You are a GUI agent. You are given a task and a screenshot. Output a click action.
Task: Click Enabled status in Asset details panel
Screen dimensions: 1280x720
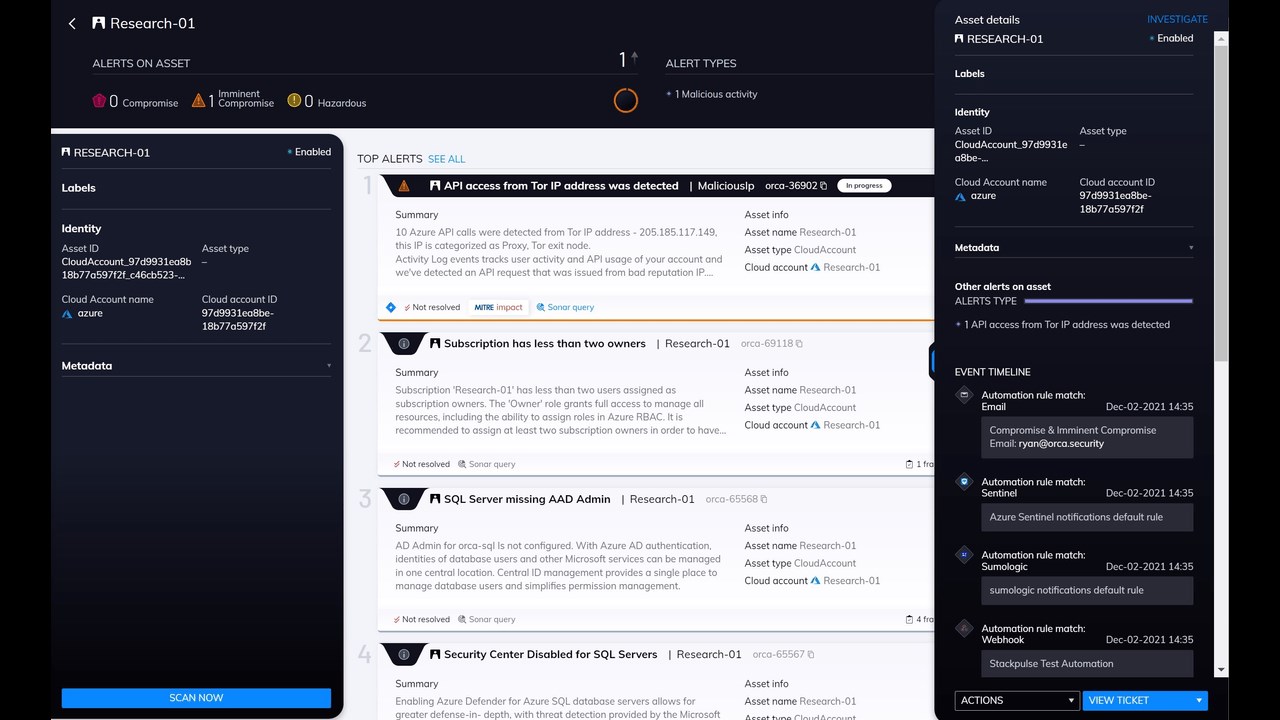1171,38
